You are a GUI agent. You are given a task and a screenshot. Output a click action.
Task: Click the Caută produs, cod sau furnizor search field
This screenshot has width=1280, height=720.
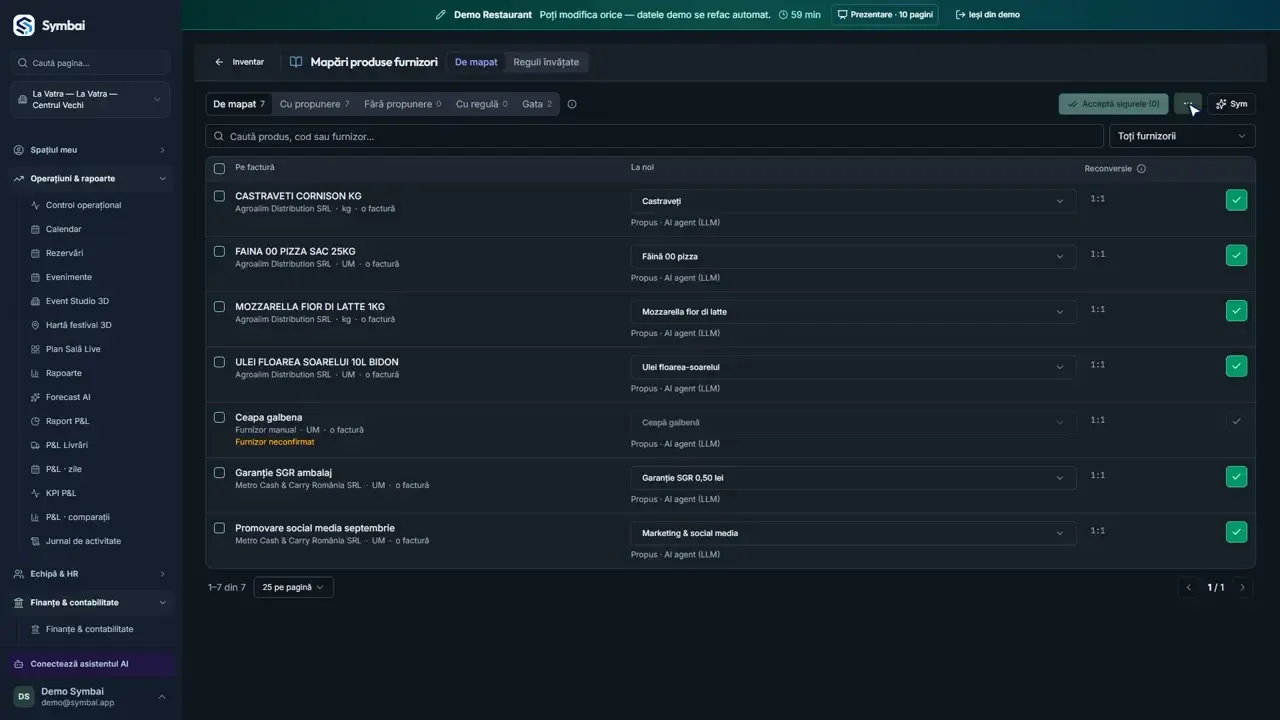(654, 136)
